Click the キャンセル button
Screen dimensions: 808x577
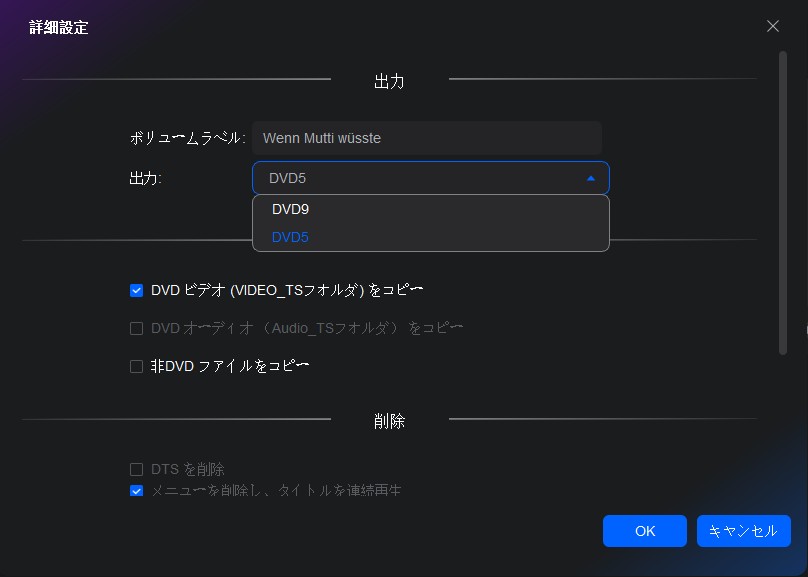pyautogui.click(x=744, y=531)
